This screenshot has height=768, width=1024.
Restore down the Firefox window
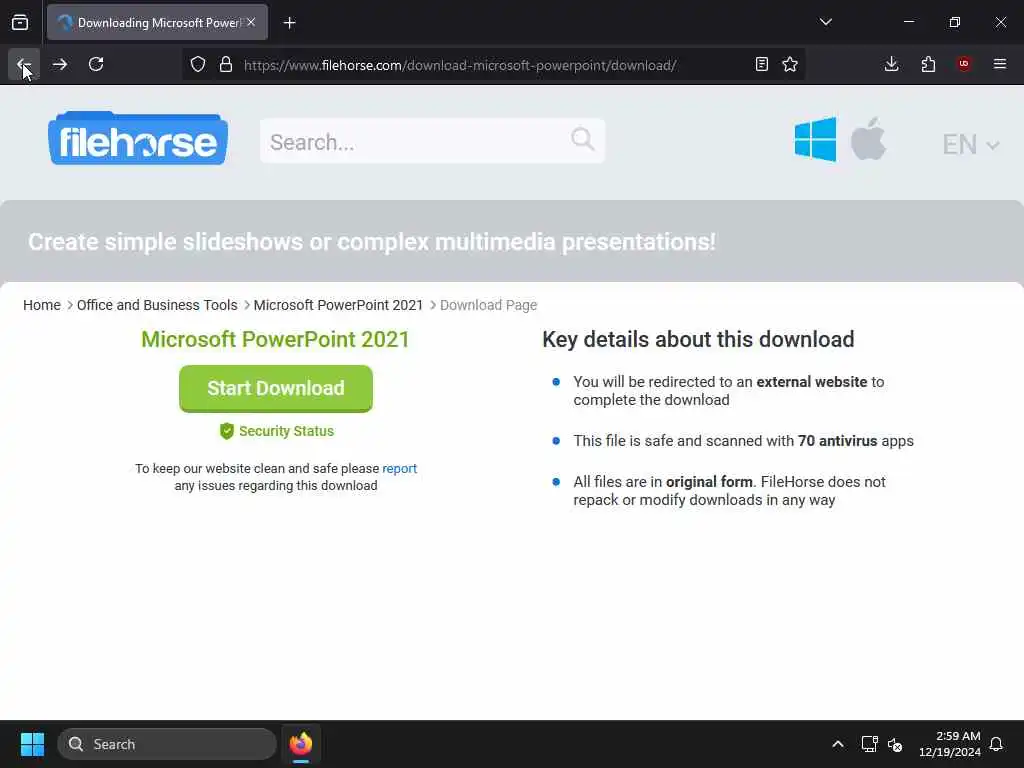point(955,22)
